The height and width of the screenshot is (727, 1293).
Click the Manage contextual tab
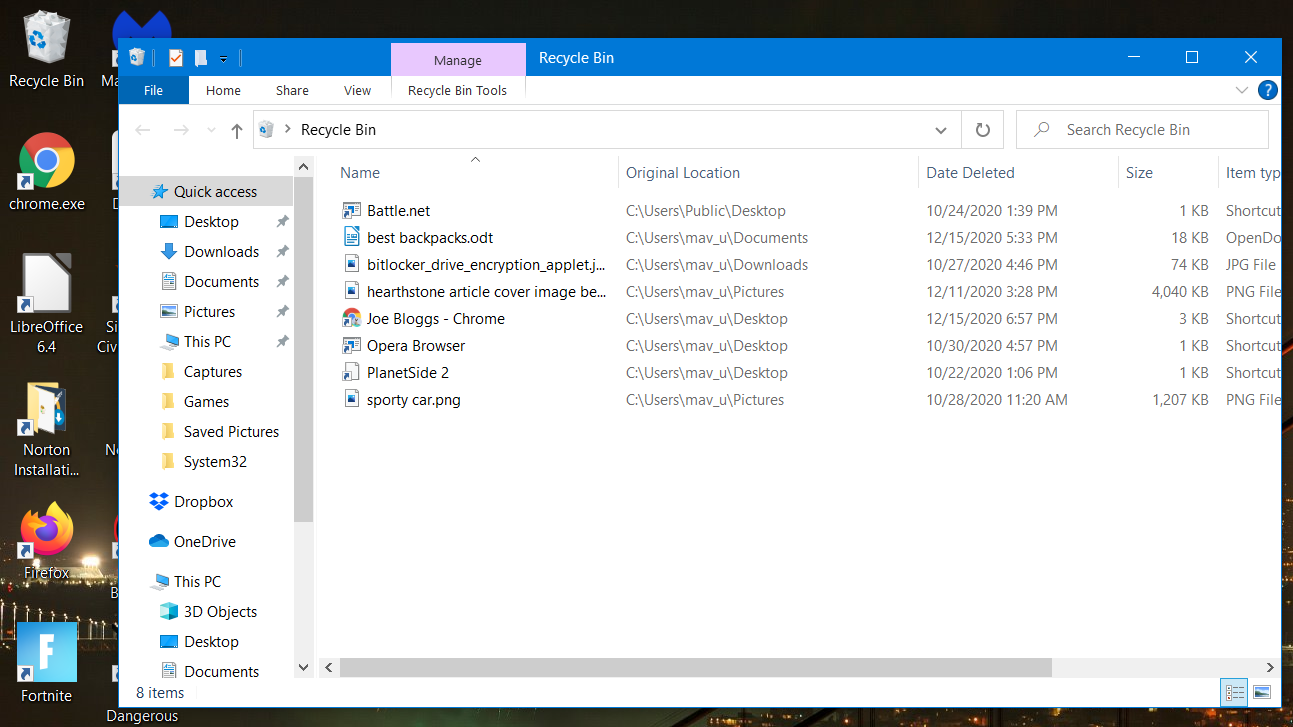(458, 60)
